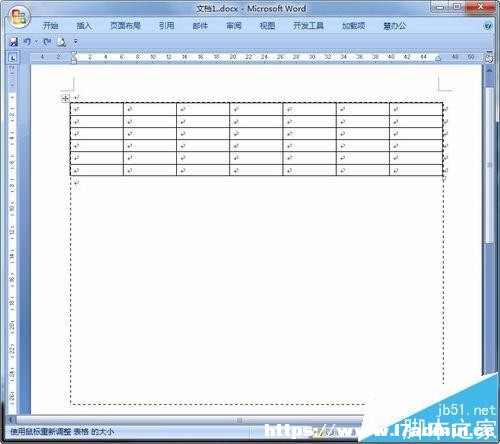Viewport: 500px width, 444px height.
Task: Switch tab stop type with the L selector
Action: click(x=13, y=57)
